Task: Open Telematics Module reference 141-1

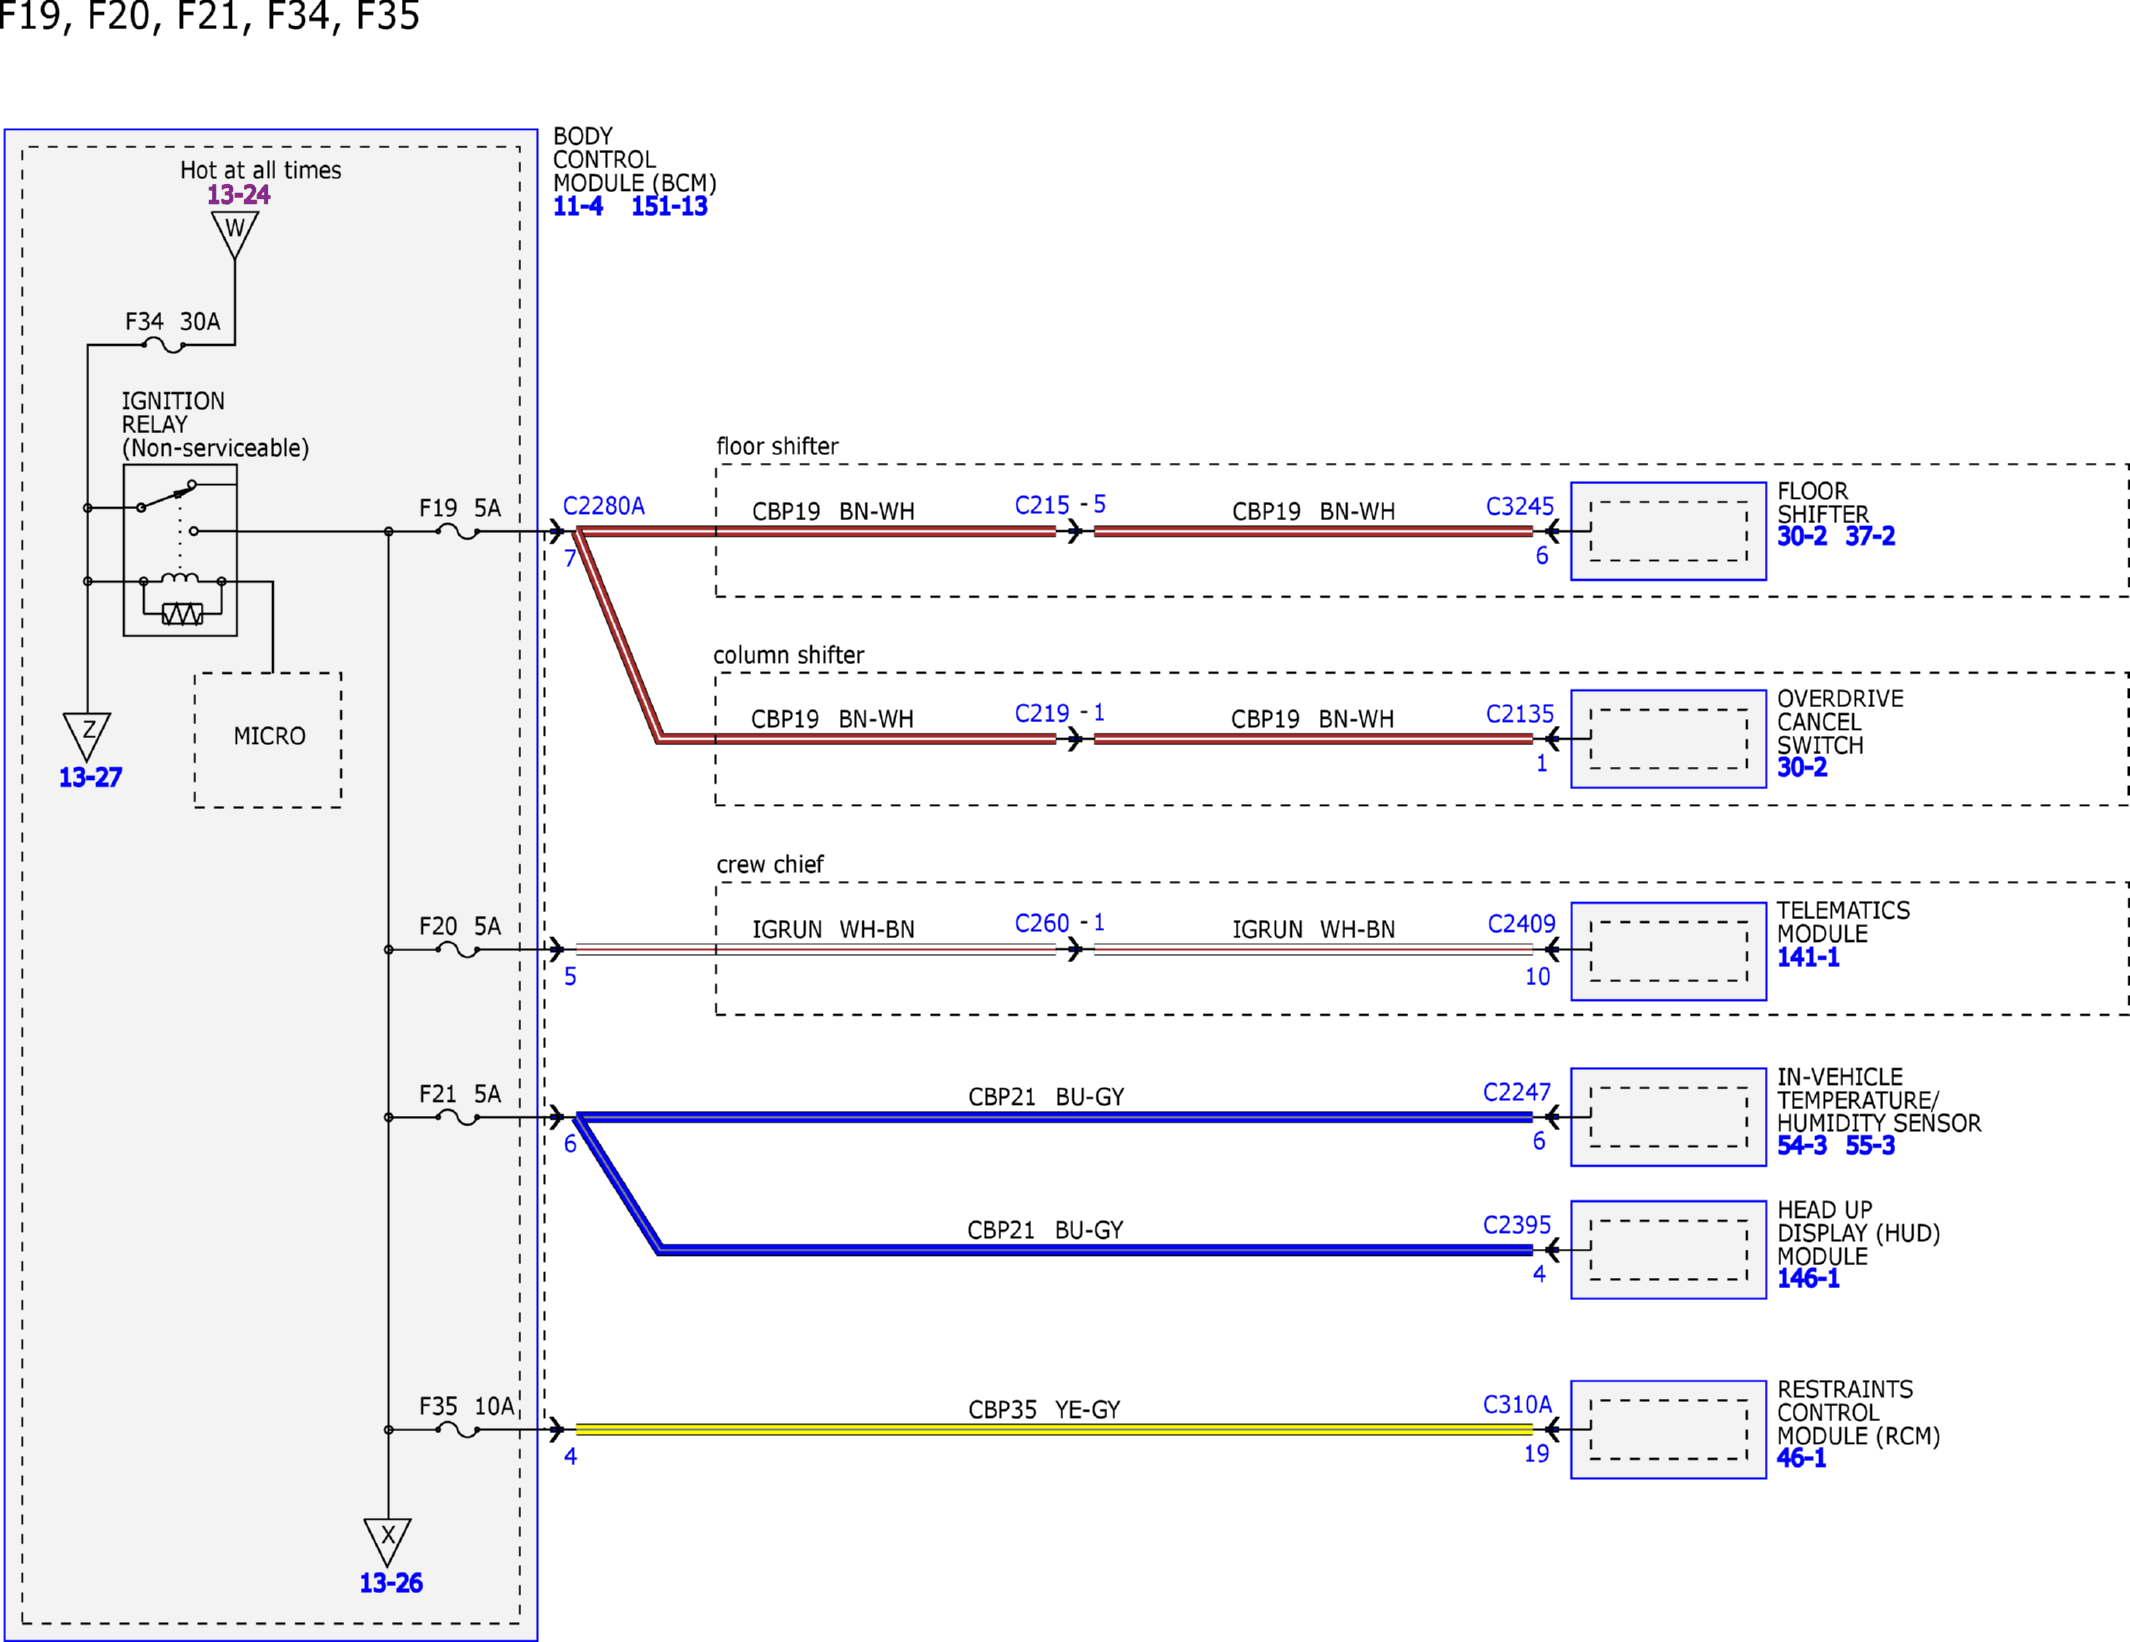Action: (1808, 957)
